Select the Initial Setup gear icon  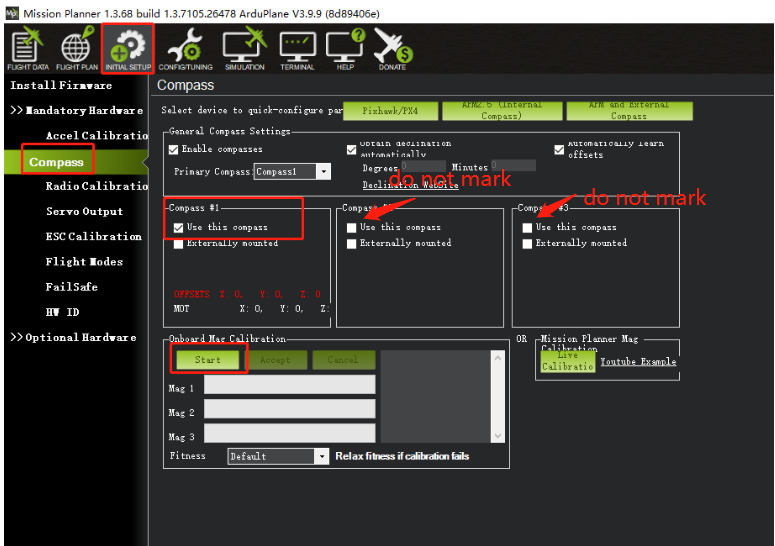128,49
